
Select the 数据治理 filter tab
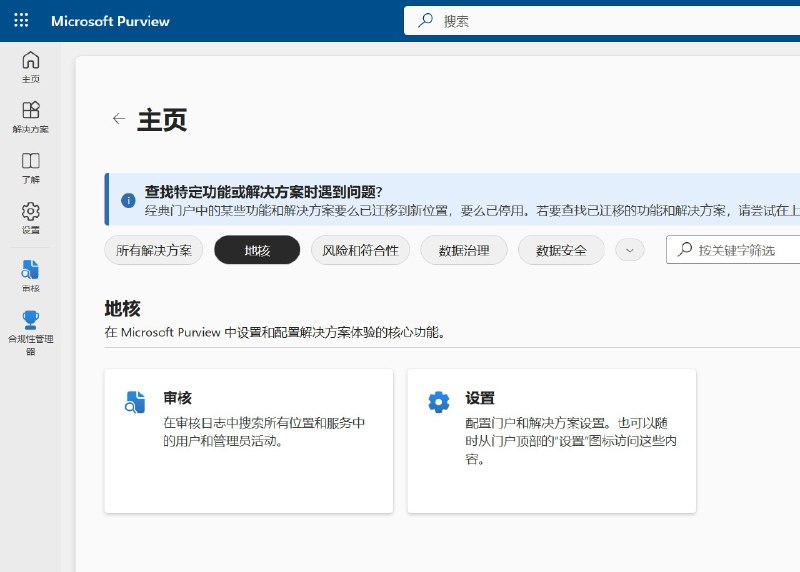[464, 250]
